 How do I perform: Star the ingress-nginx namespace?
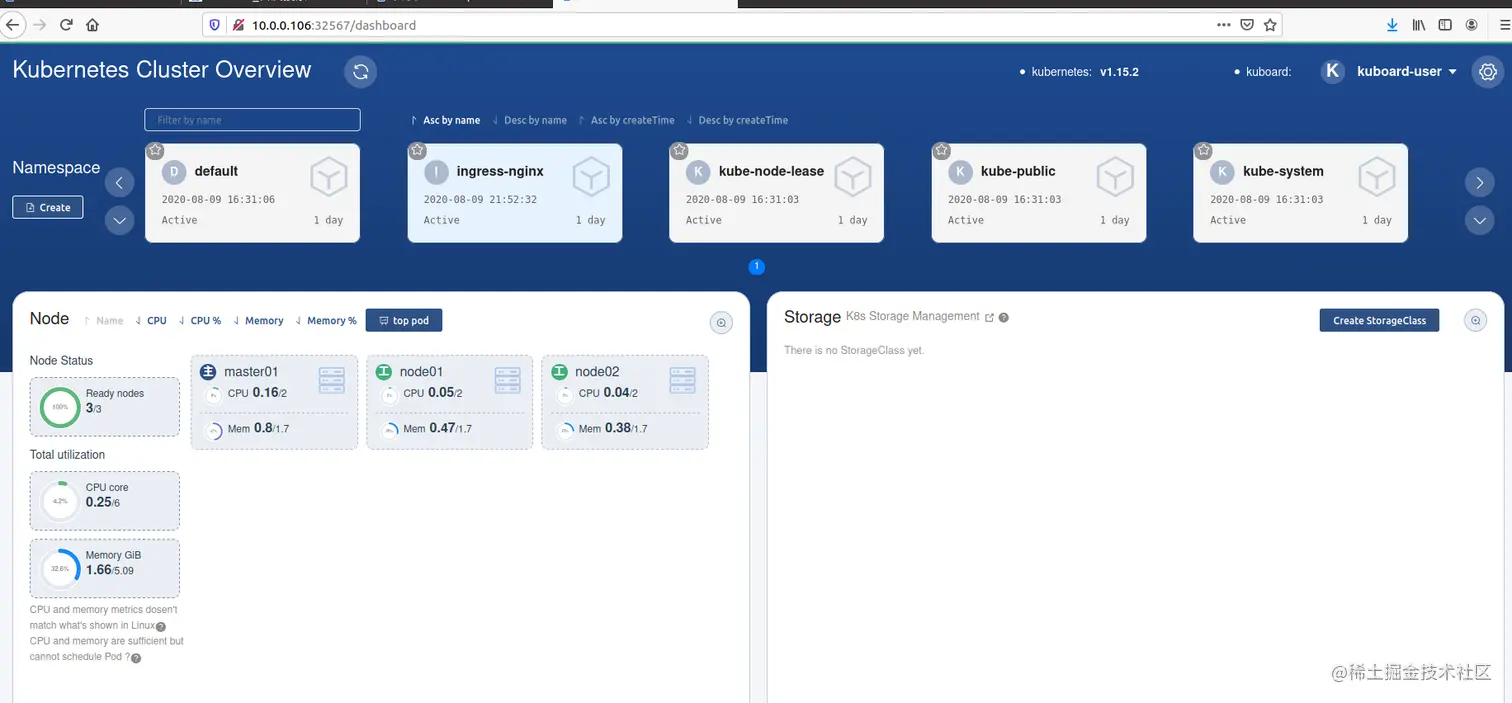pos(417,150)
